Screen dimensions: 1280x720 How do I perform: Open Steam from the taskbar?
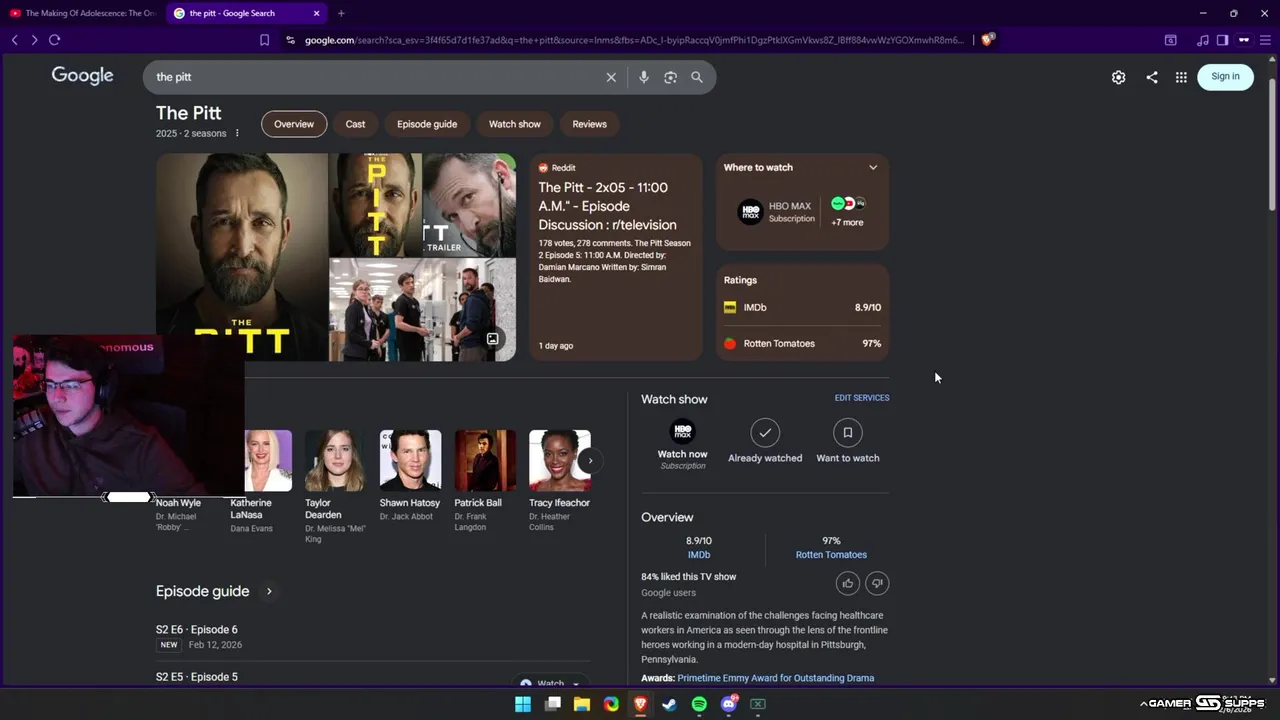coord(669,704)
